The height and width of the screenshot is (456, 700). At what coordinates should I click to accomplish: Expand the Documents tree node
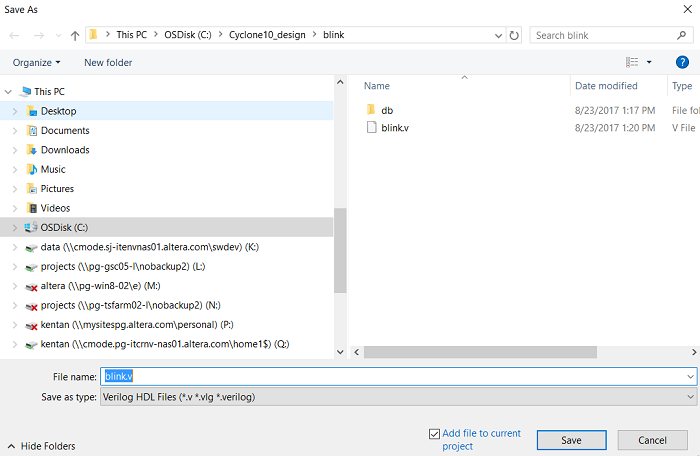15,131
